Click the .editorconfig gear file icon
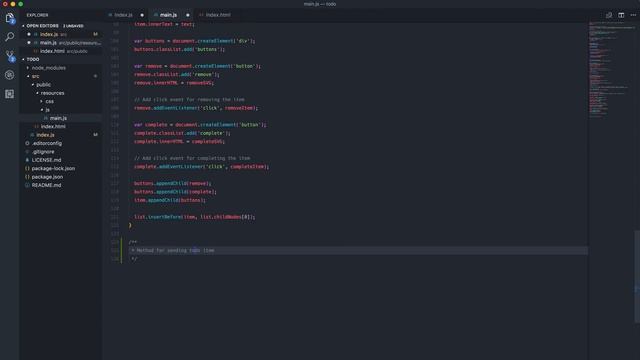Image resolution: width=640 pixels, height=360 pixels. [27, 143]
